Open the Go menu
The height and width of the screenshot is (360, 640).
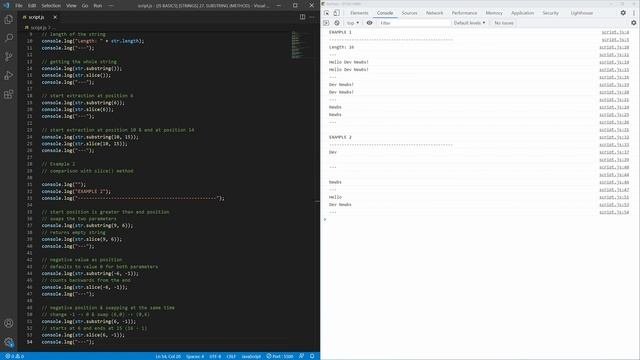pos(85,6)
